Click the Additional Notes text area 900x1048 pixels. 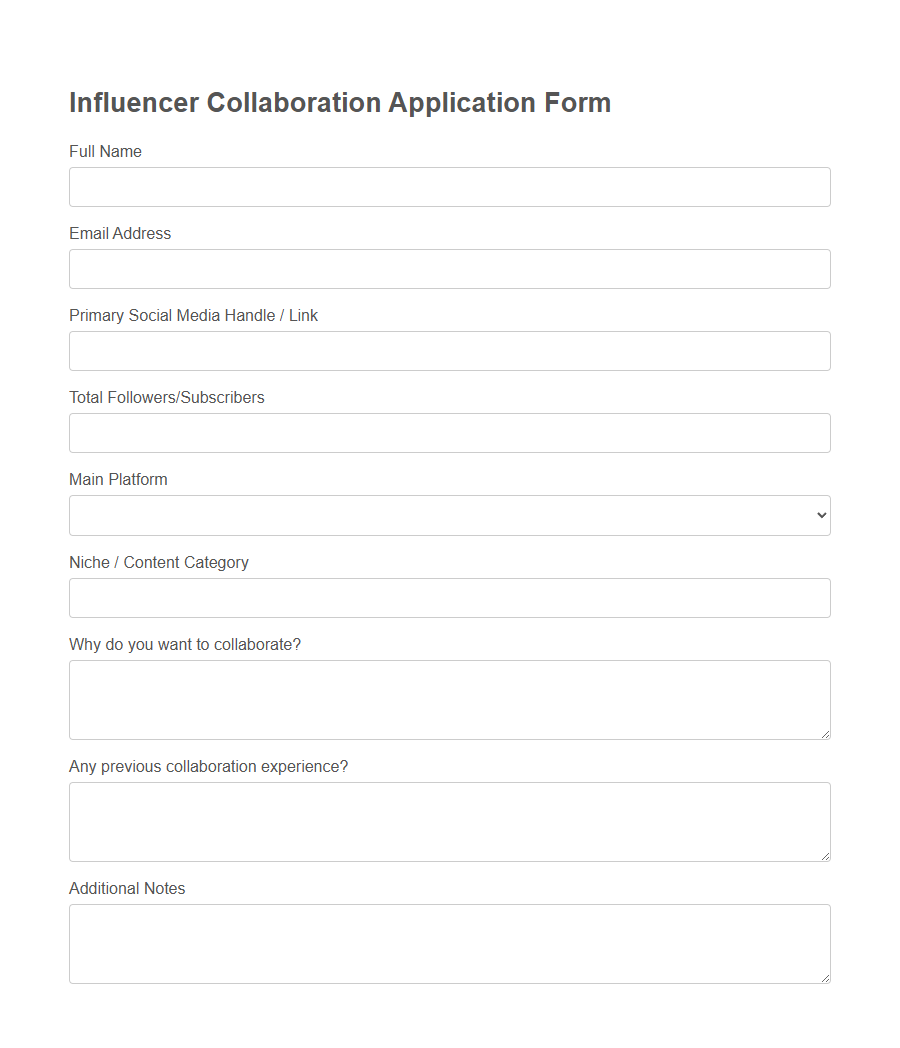point(449,943)
